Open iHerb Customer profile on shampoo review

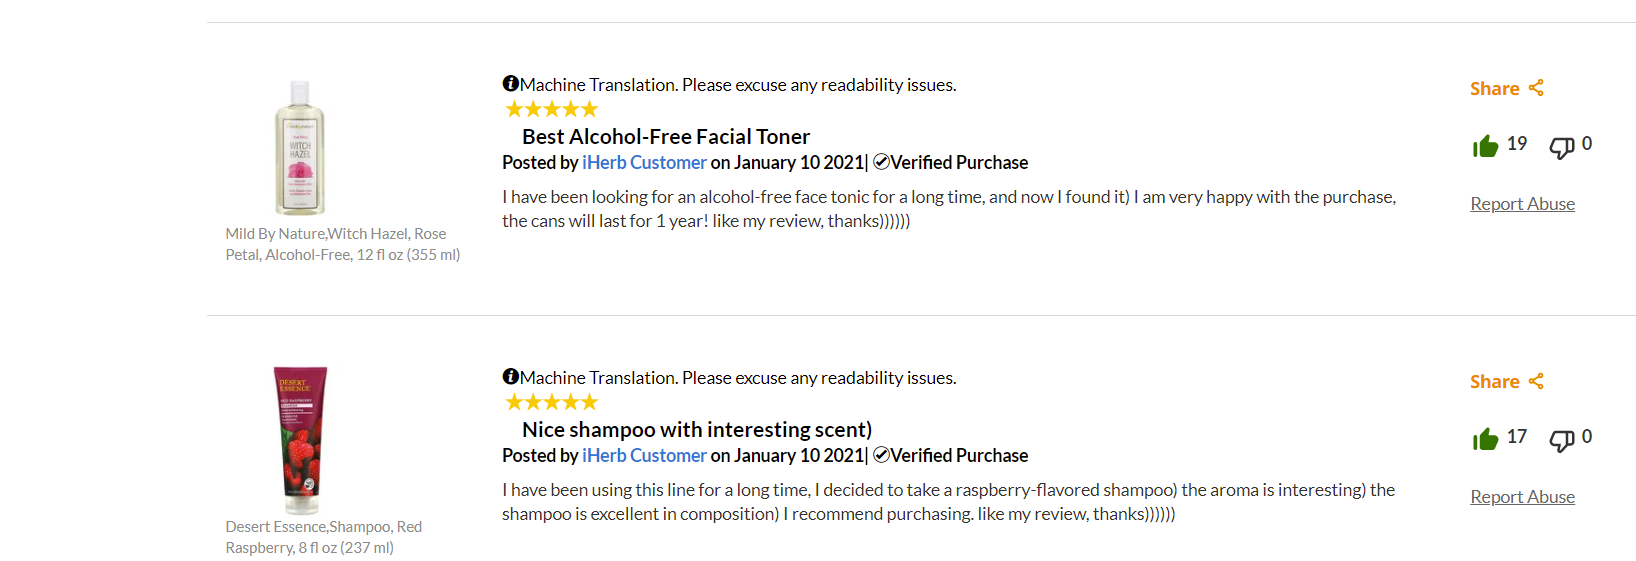644,455
